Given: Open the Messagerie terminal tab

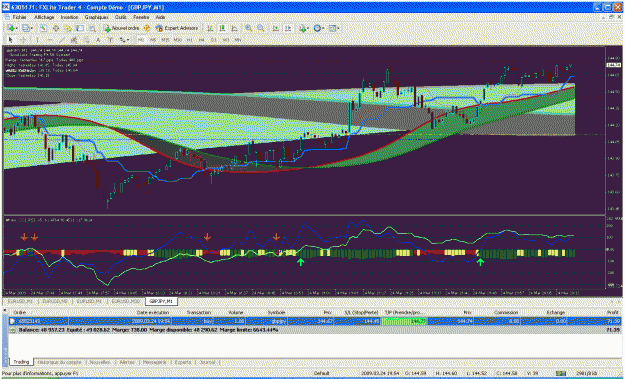Looking at the screenshot, I should (155, 362).
